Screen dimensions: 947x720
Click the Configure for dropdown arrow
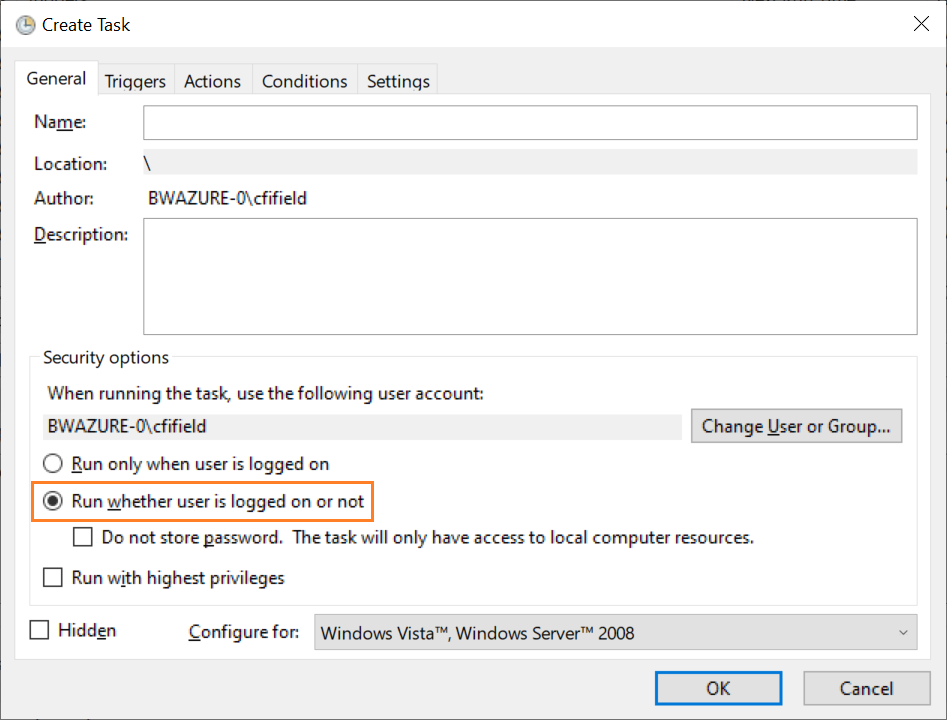point(903,632)
